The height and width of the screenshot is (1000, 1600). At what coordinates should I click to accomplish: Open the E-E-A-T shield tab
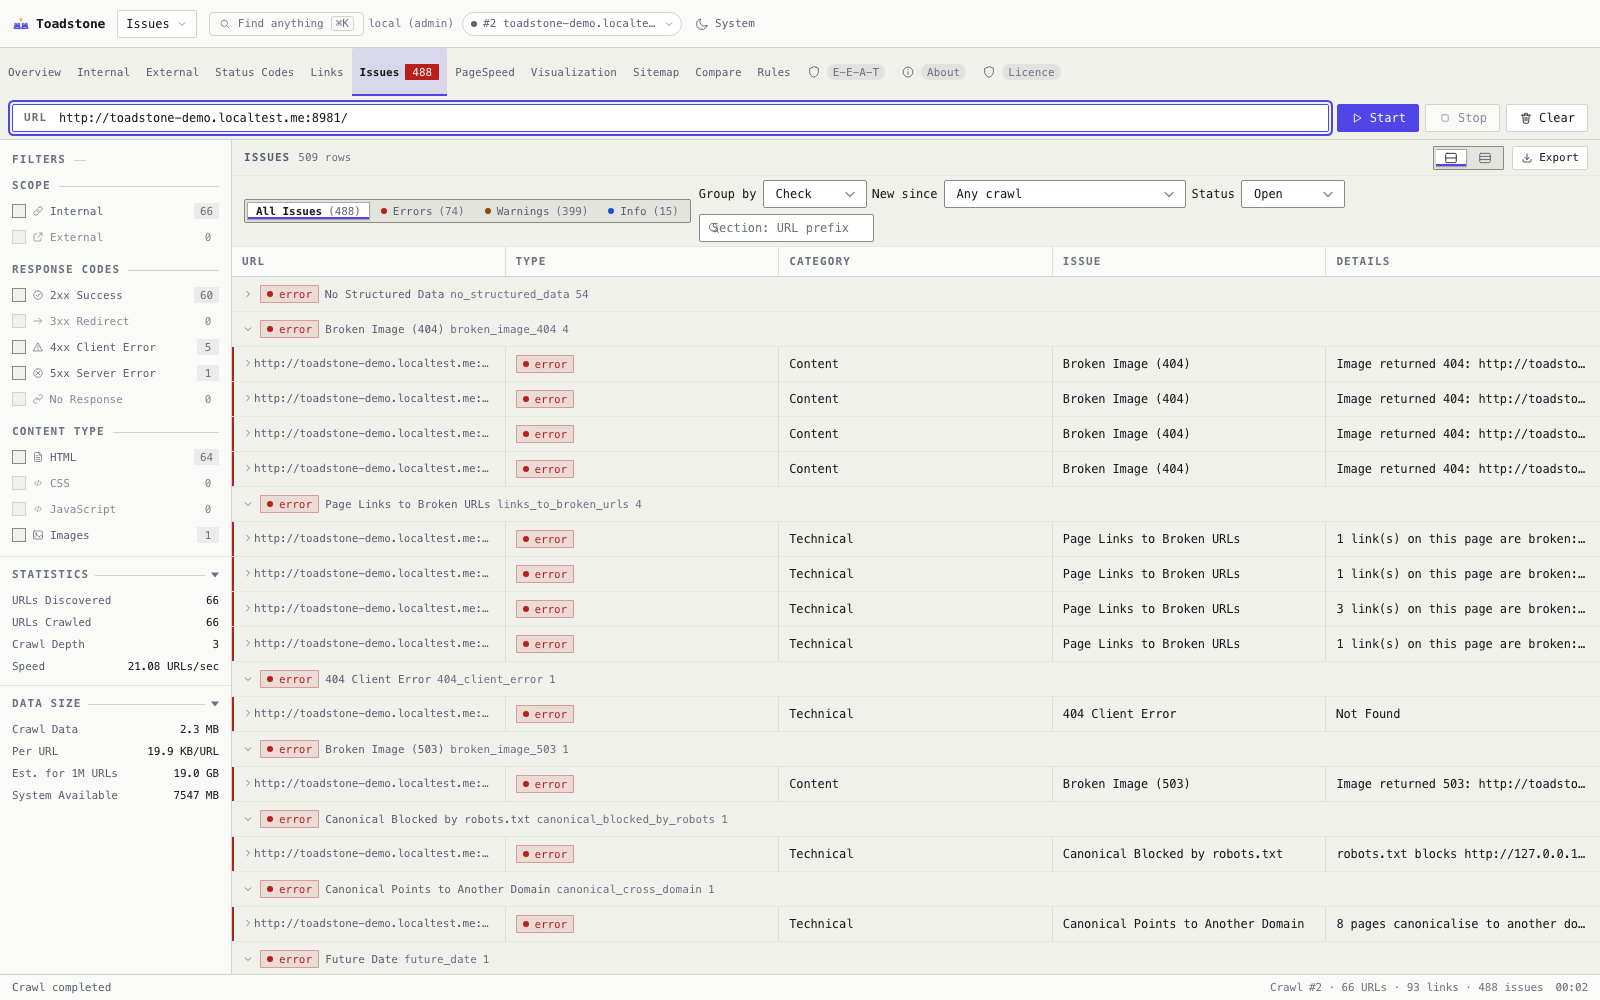point(845,72)
